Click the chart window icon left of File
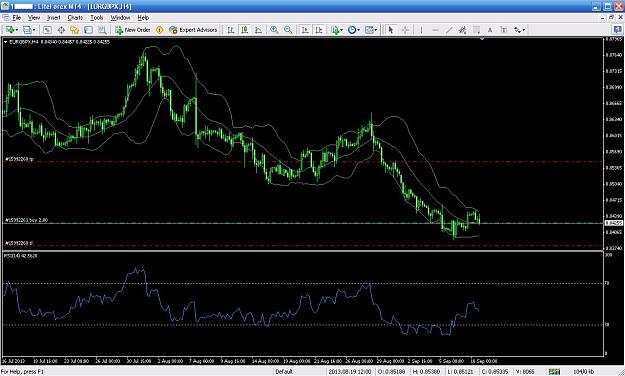The image size is (625, 376). (6, 18)
